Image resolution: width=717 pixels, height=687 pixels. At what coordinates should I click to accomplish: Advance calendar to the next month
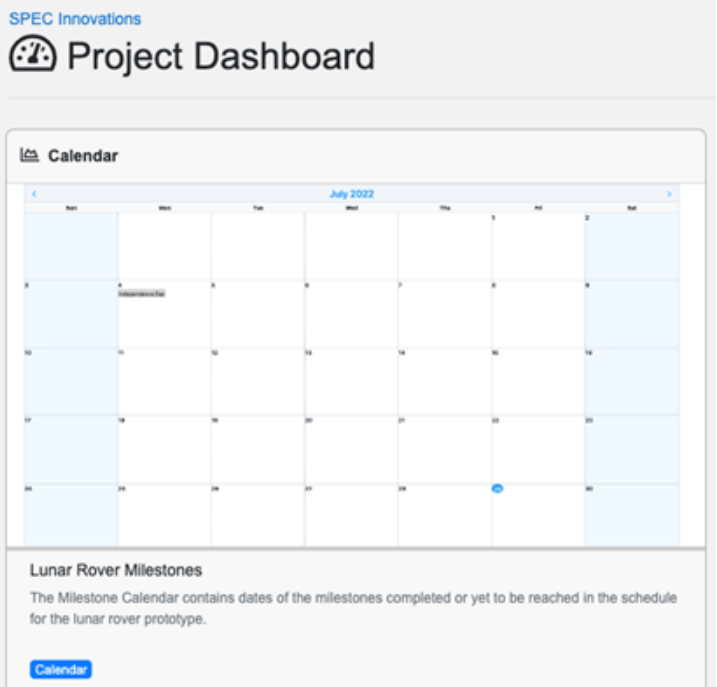coord(669,194)
